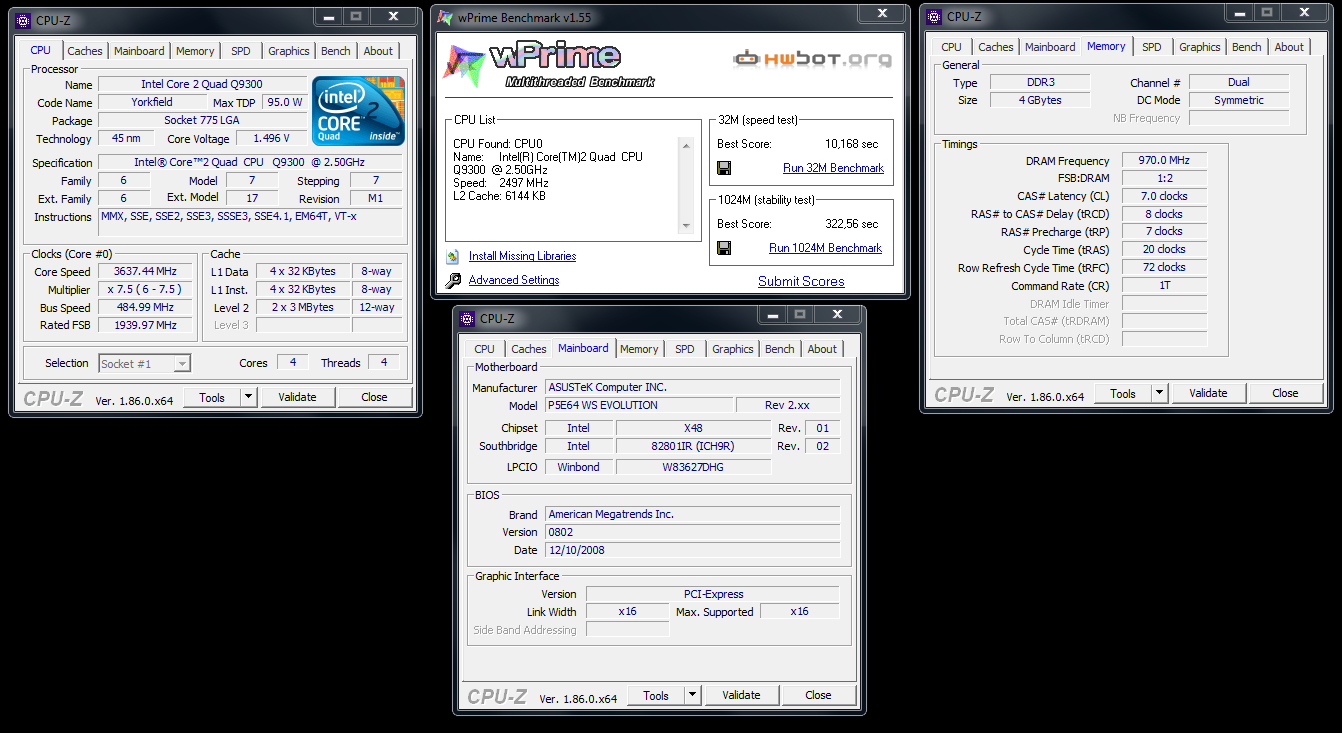Click the floppy save icon beside Run 32M Benchmark
The height and width of the screenshot is (733, 1342).
click(725, 168)
